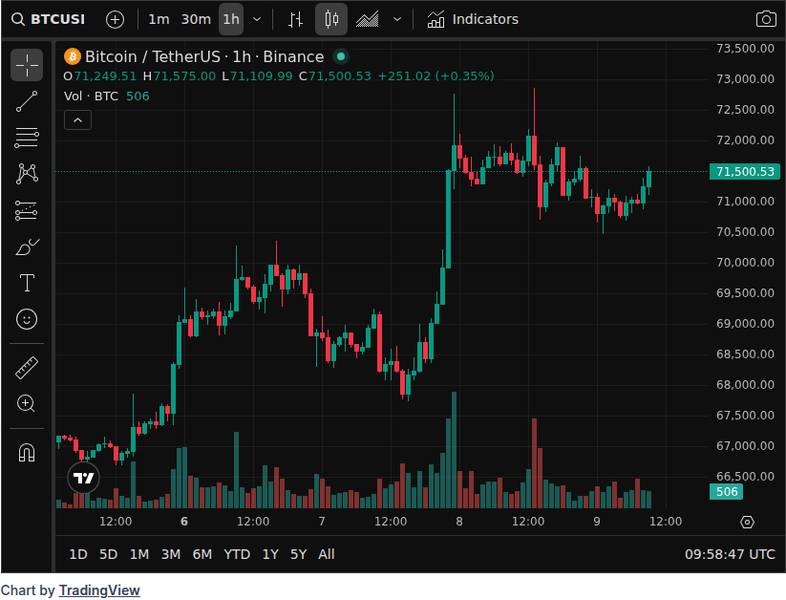Click the 73,000.00 price axis label
The image size is (786, 600).
745,79
